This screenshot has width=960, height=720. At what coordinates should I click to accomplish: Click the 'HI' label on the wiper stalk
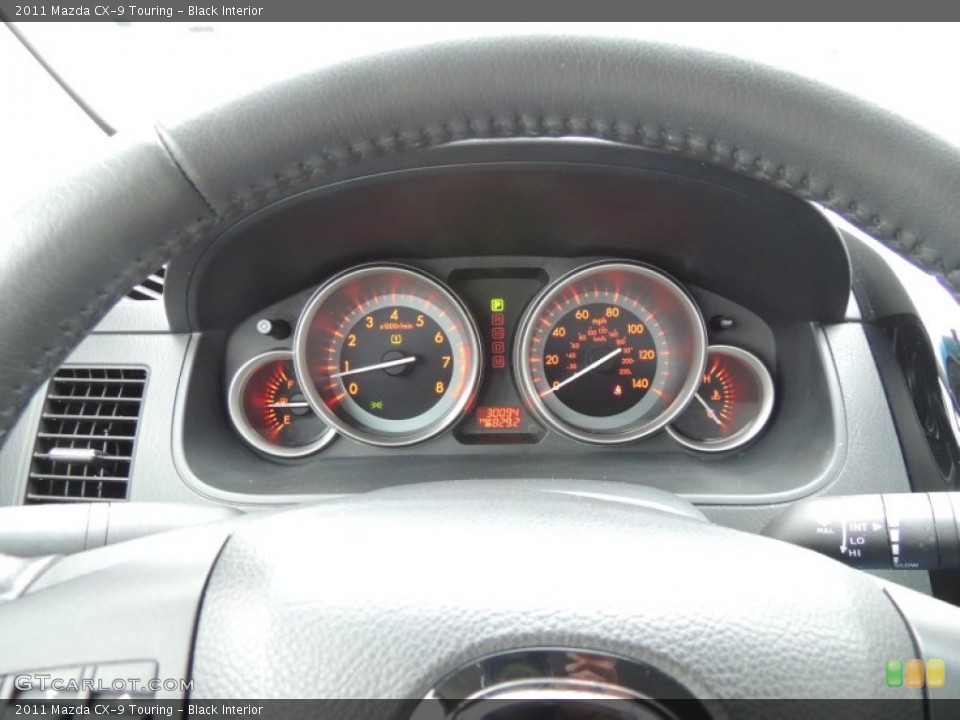(x=855, y=553)
